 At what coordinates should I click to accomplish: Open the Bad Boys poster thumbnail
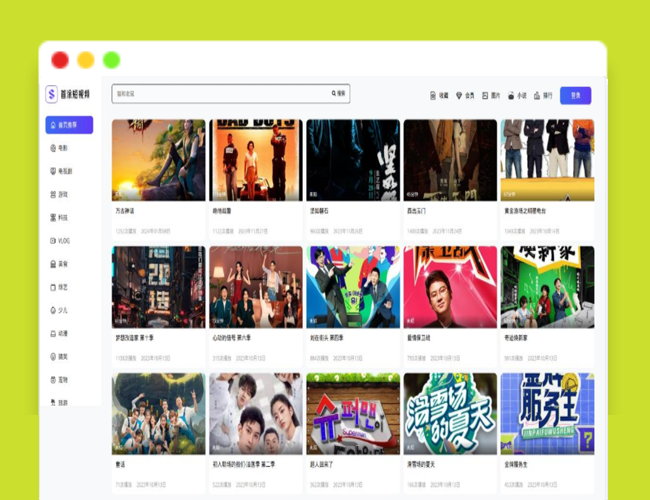click(256, 160)
